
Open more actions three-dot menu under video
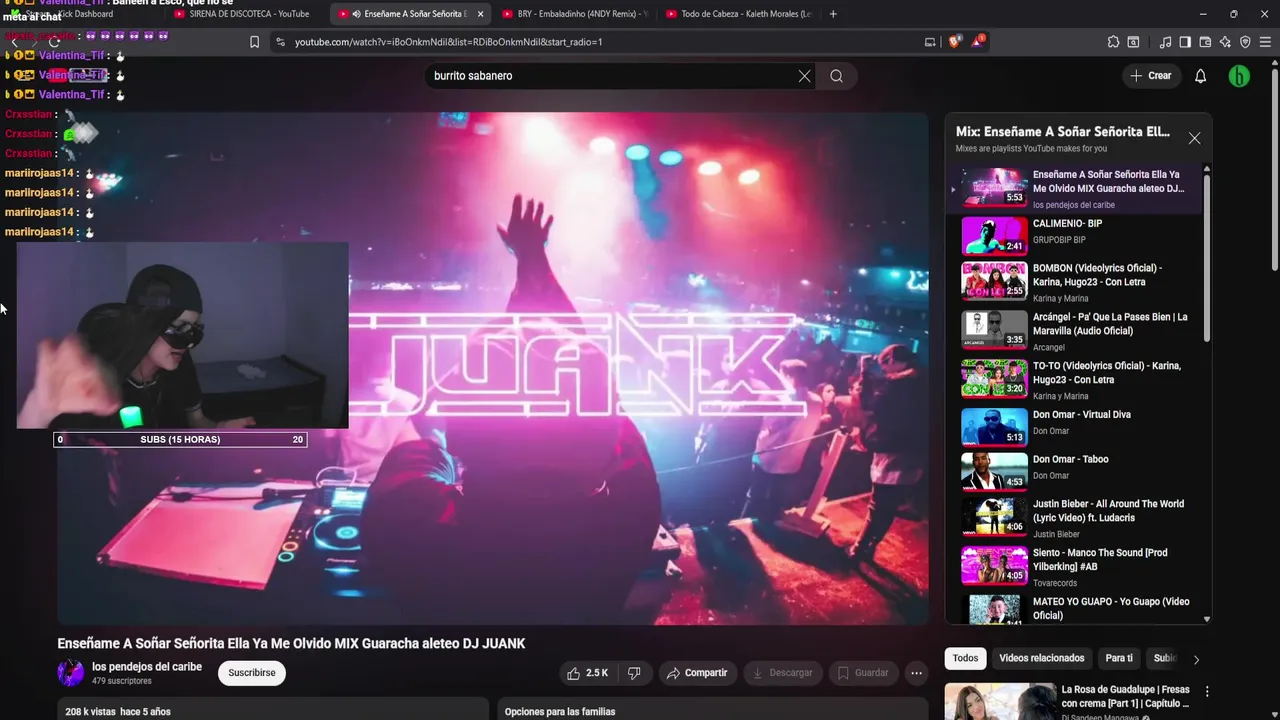tap(916, 673)
